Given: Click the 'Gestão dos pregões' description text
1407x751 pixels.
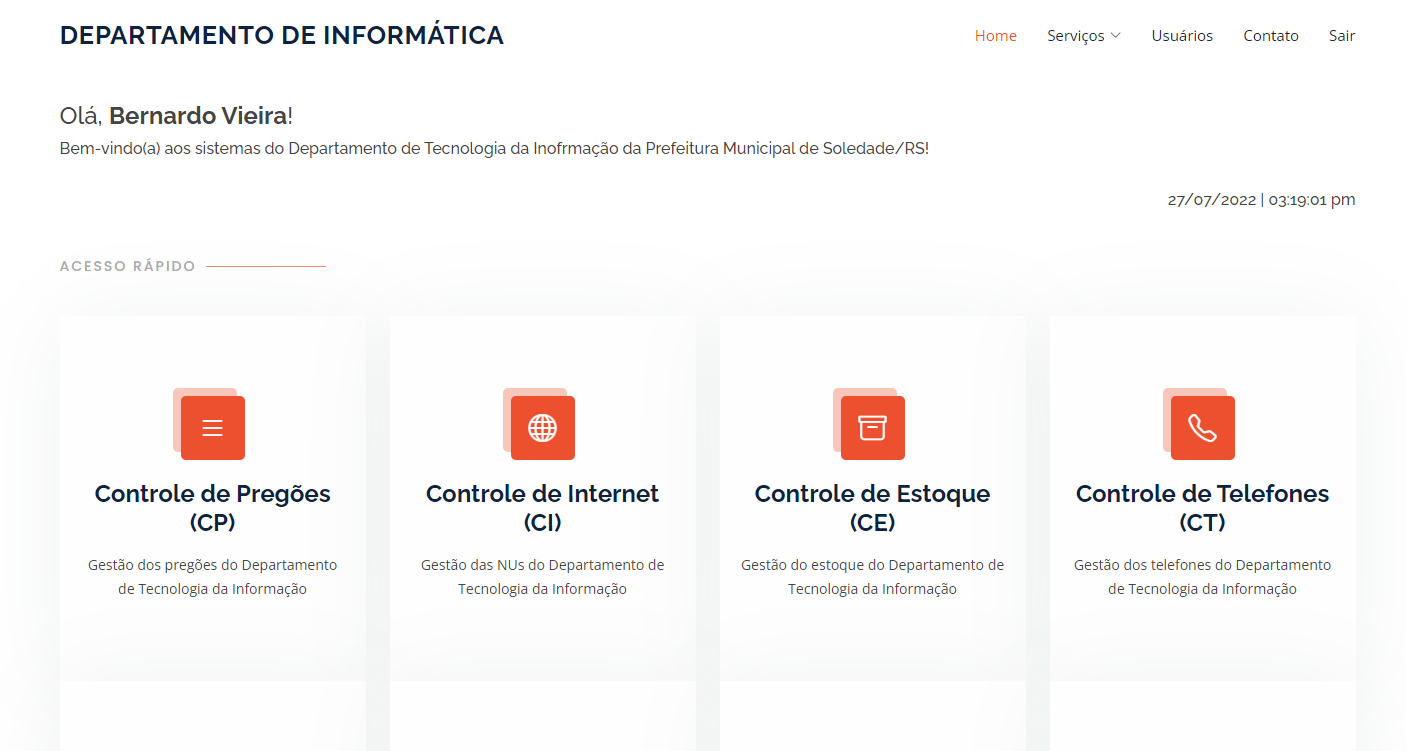Looking at the screenshot, I should tap(212, 577).
